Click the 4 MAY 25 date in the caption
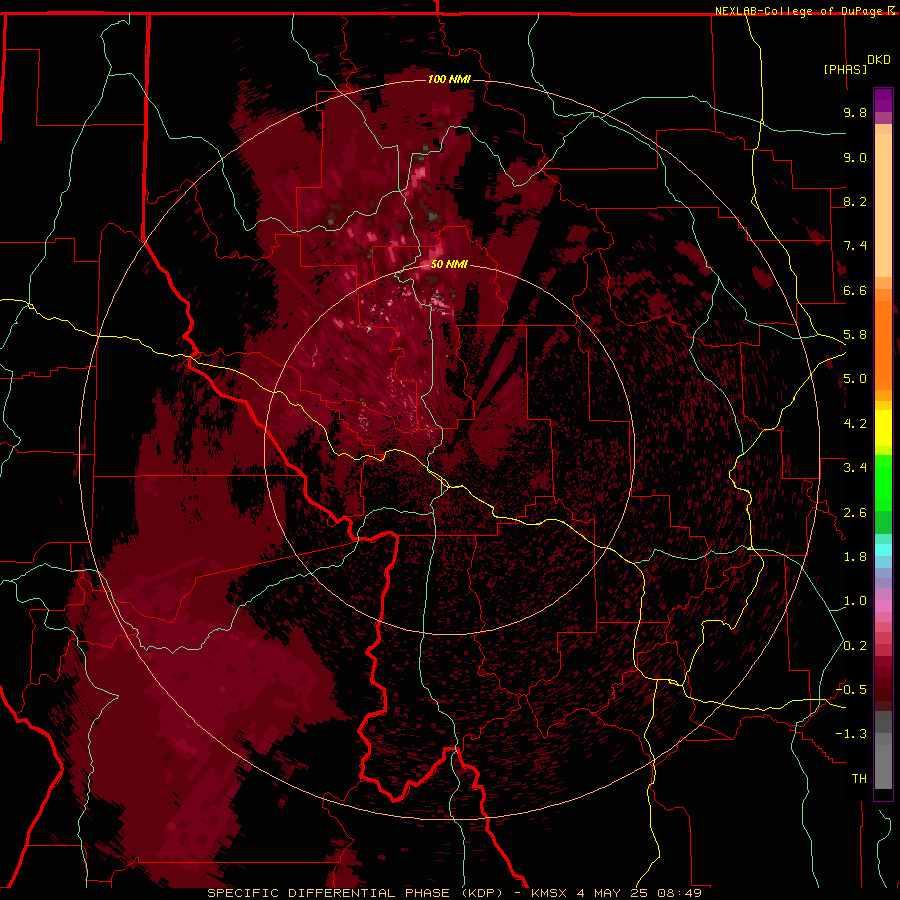This screenshot has width=900, height=900. click(612, 893)
